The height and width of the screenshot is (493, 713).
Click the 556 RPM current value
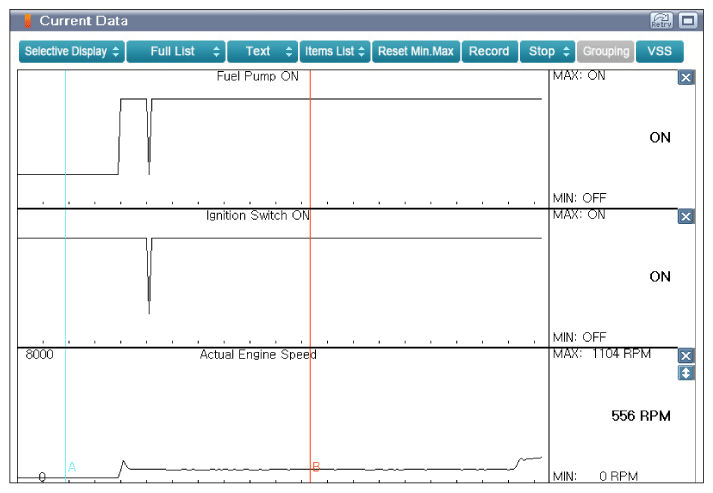(641, 416)
